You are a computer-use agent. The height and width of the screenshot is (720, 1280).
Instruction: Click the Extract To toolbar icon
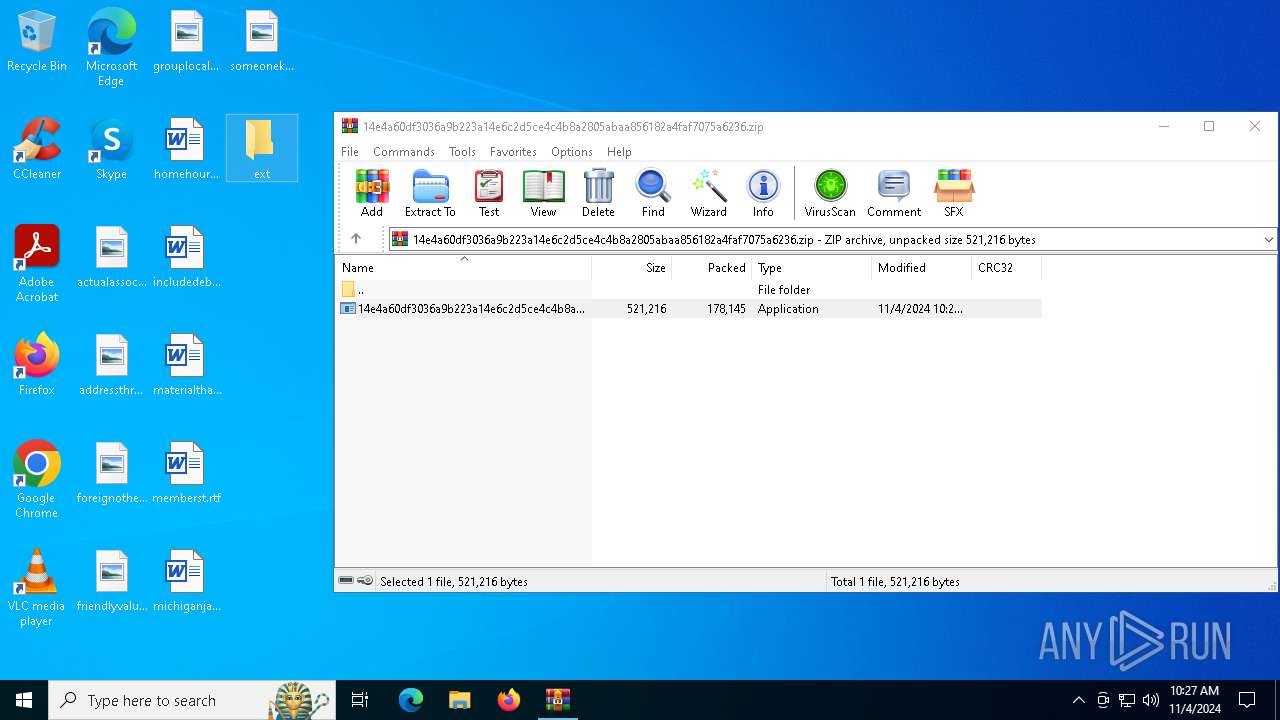click(x=430, y=193)
